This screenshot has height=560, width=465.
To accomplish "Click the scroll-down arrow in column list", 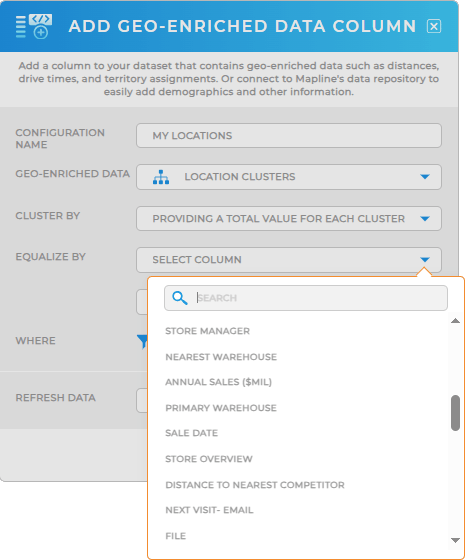I will tap(455, 540).
